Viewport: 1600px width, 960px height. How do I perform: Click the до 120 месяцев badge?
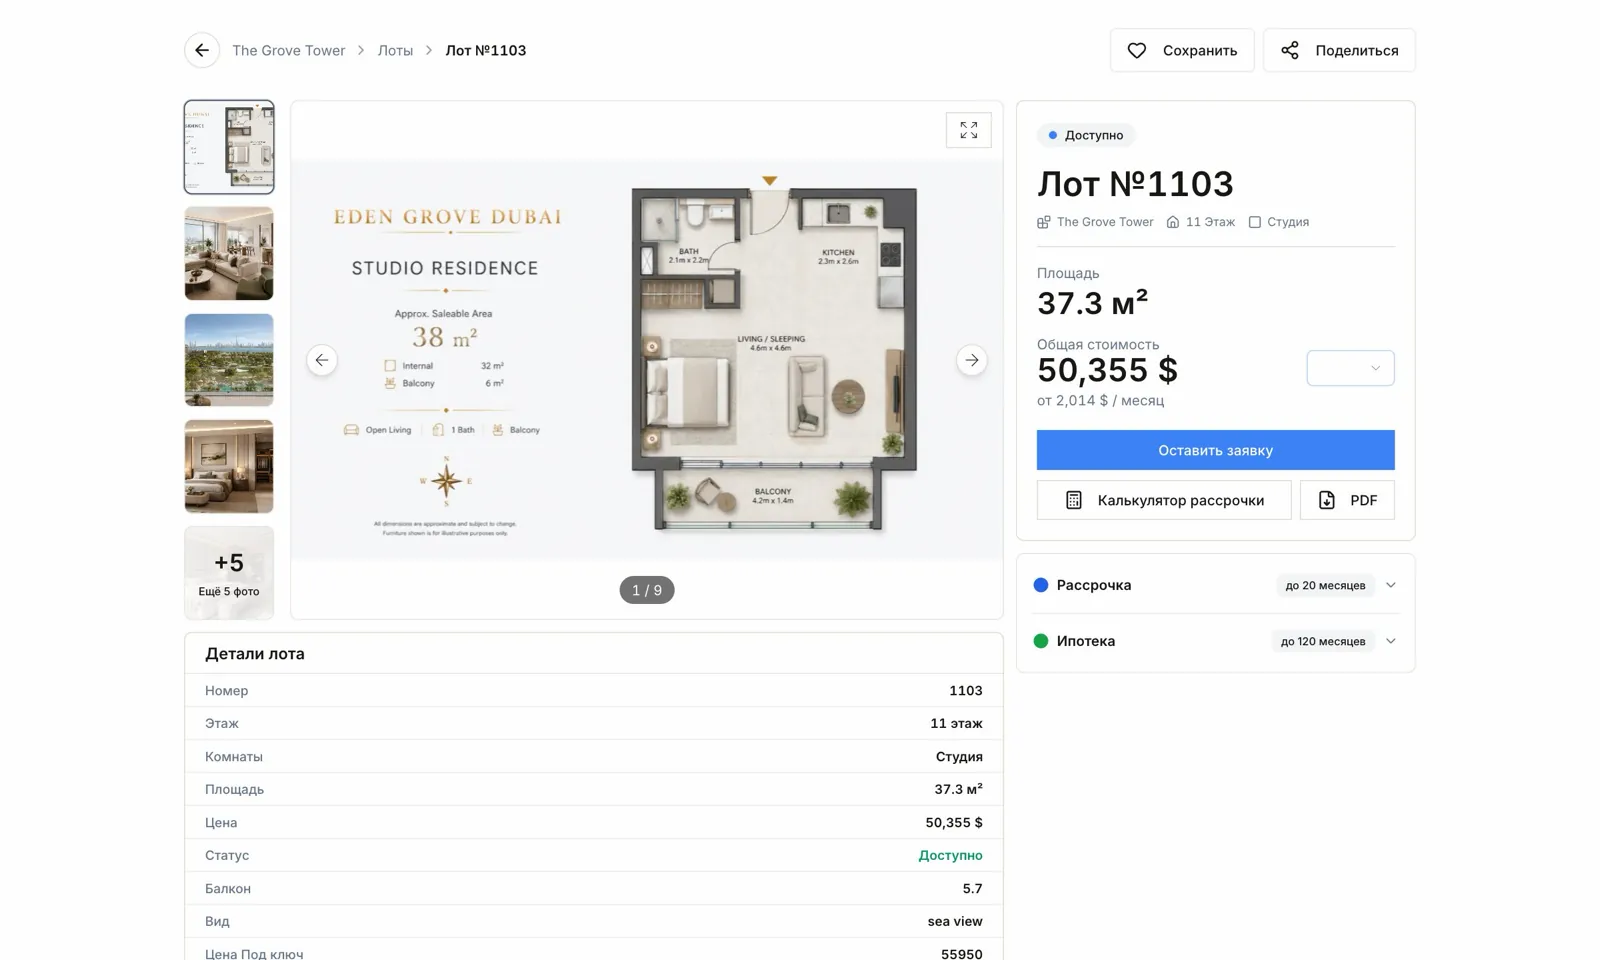coord(1323,641)
